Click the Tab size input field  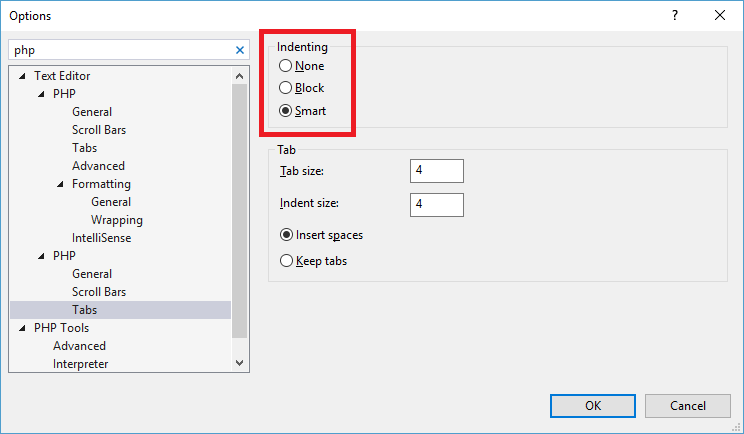point(437,171)
